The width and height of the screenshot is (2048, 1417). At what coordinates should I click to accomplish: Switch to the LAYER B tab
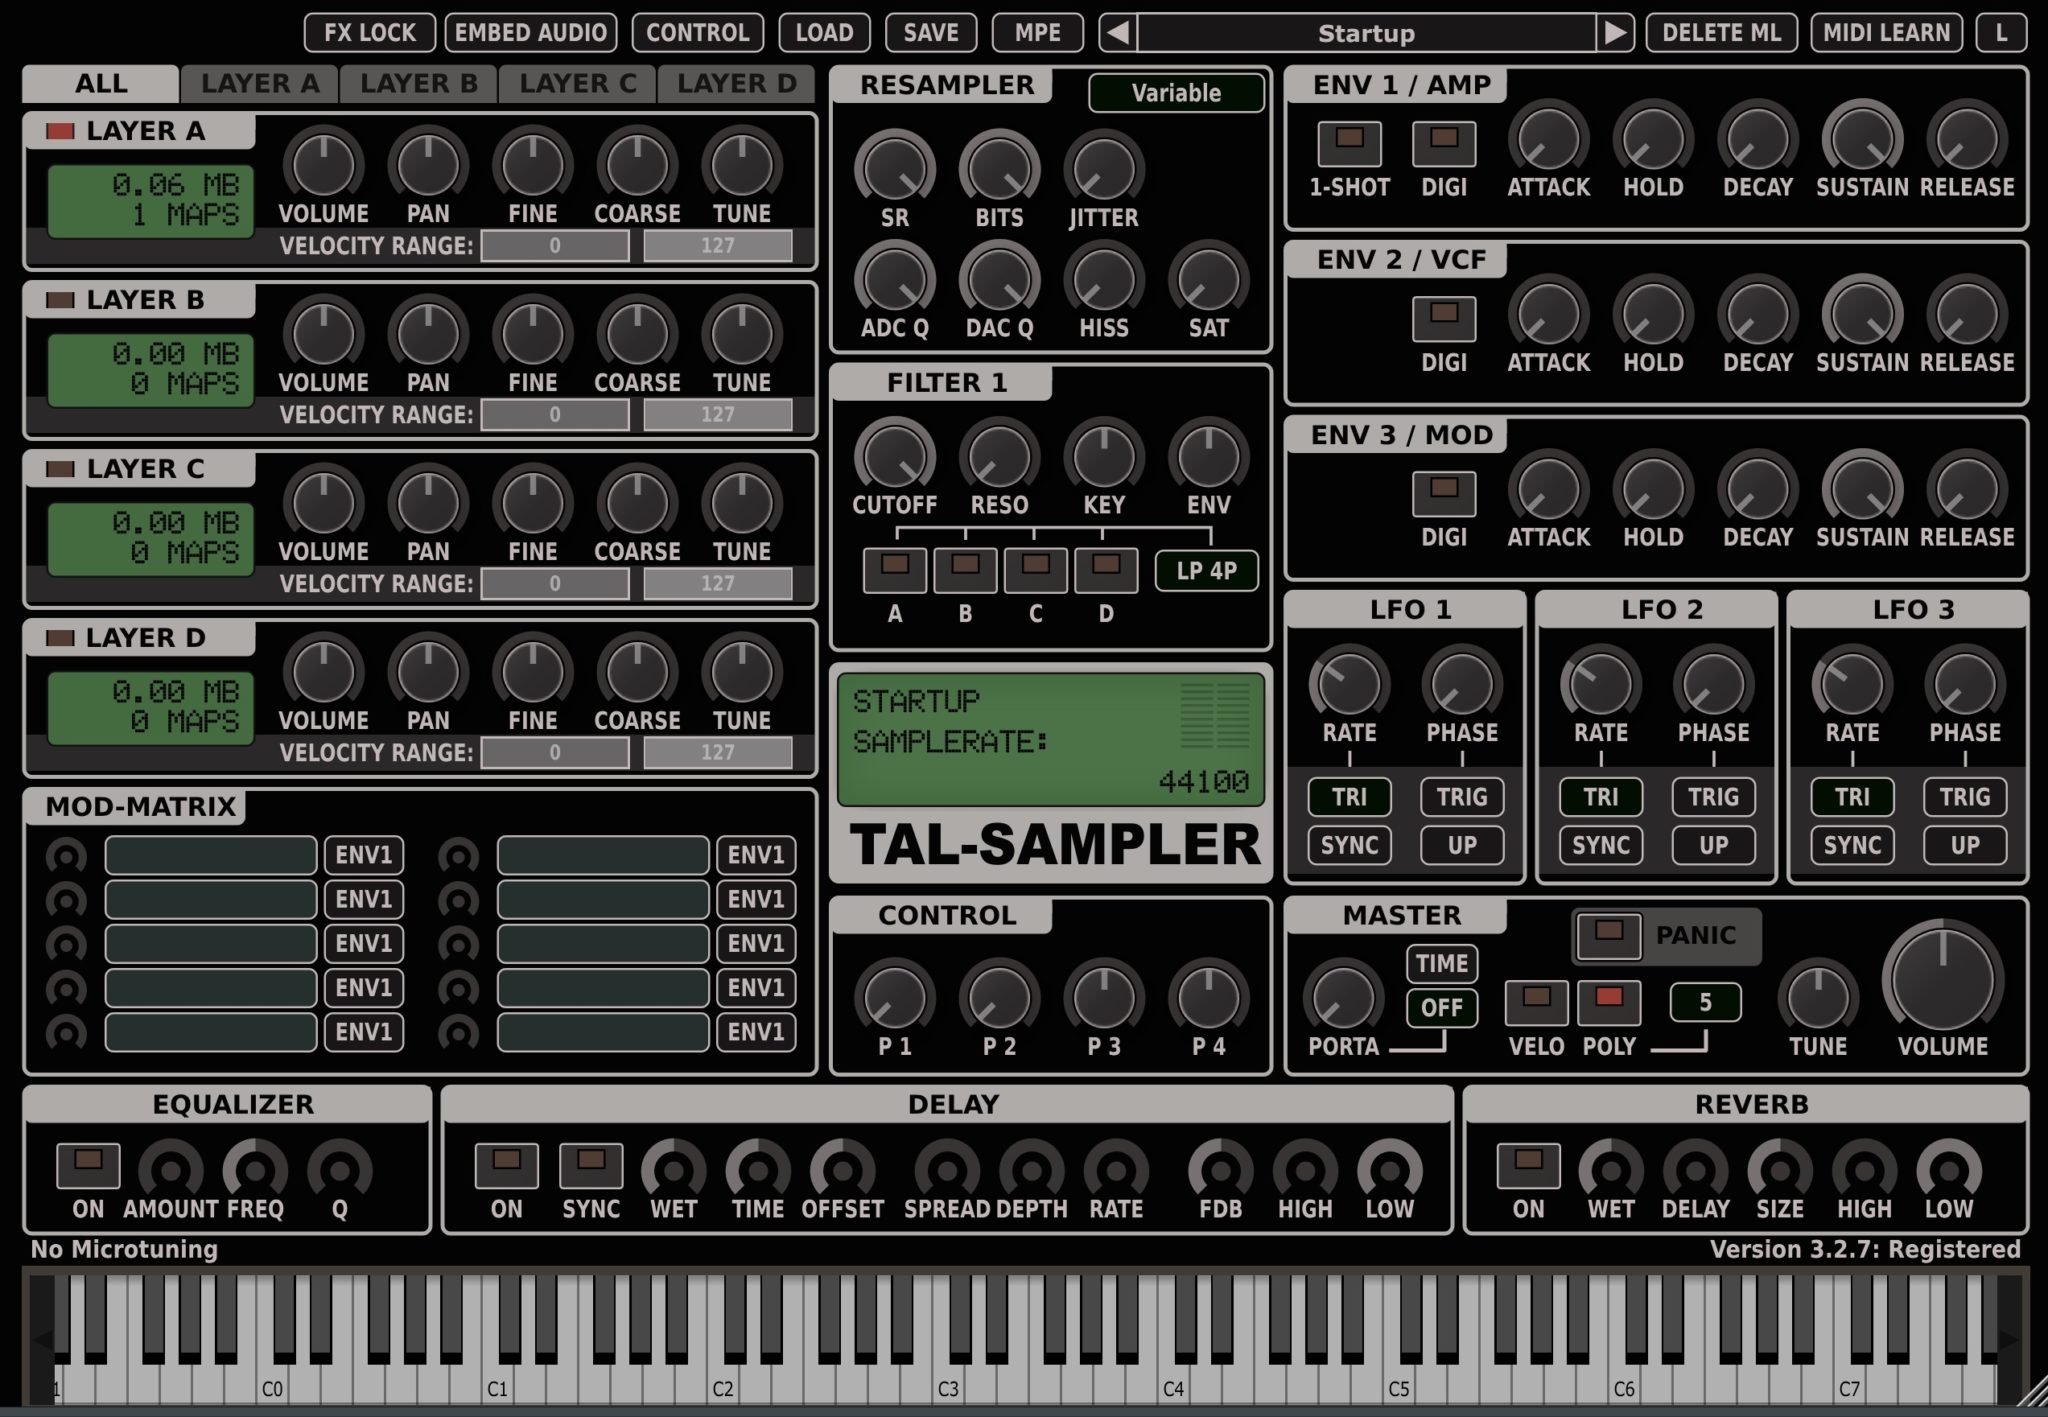418,83
